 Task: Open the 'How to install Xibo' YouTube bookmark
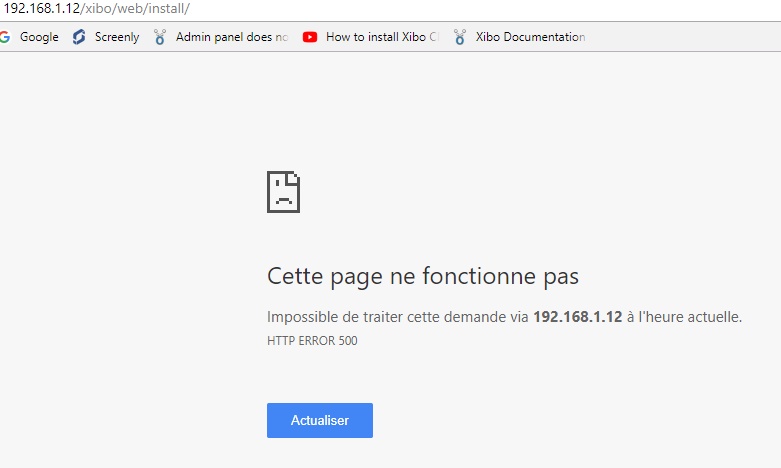coord(370,37)
